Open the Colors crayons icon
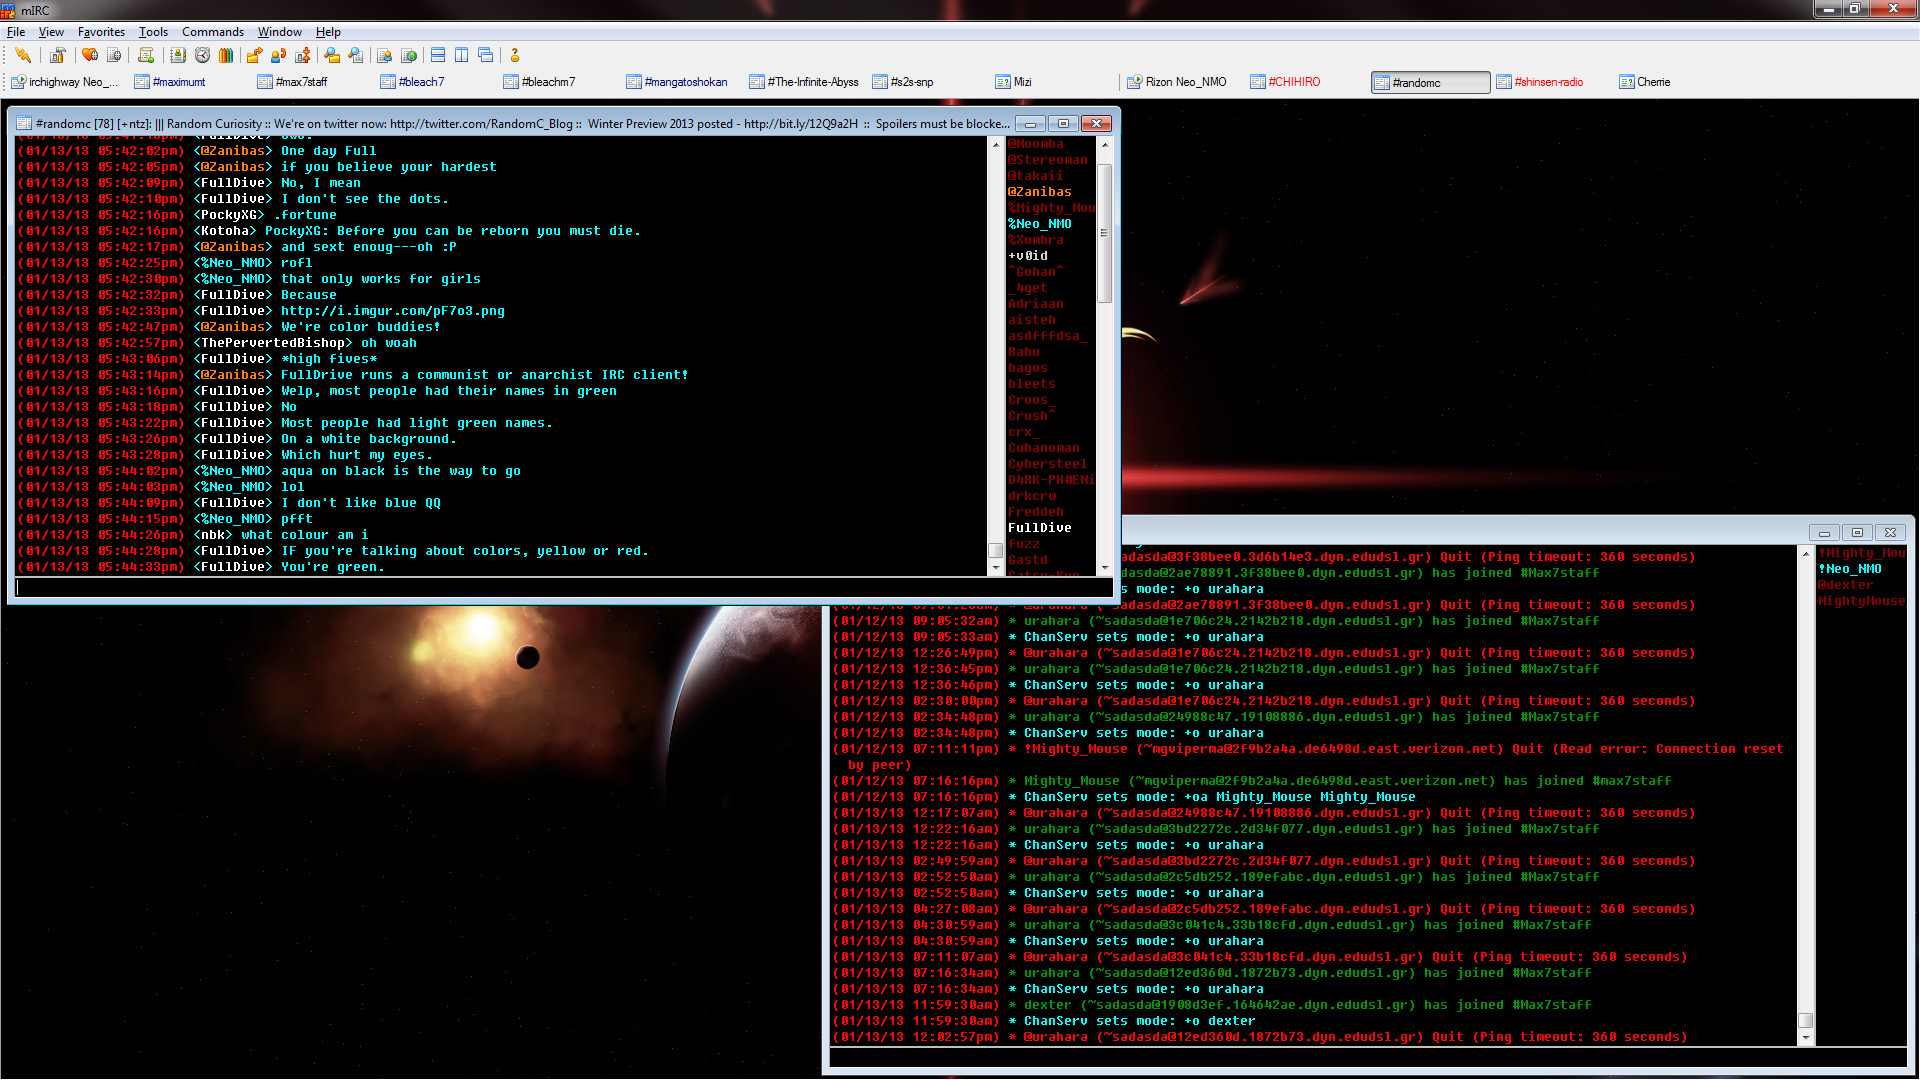1920x1080 pixels. click(226, 55)
